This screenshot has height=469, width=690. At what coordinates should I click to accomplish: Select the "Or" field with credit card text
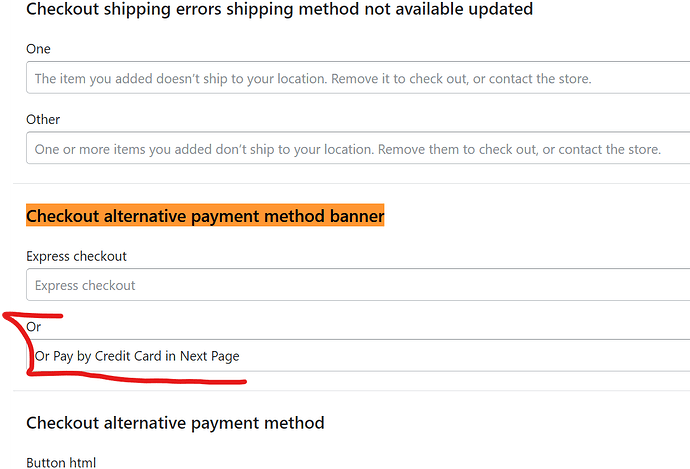(x=358, y=356)
